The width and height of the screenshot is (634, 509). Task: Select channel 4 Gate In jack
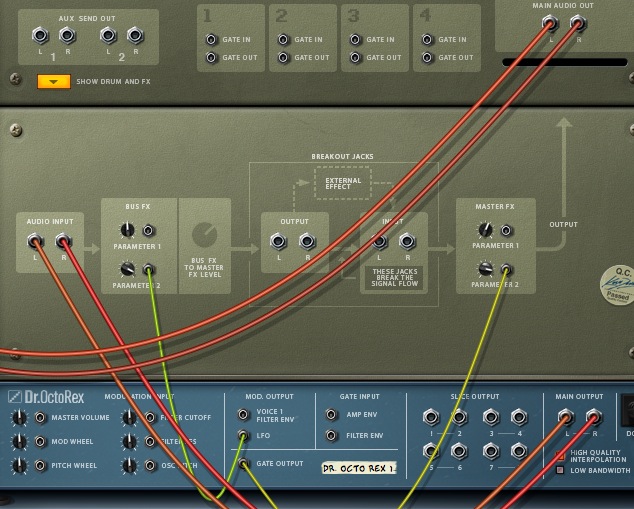coord(427,39)
